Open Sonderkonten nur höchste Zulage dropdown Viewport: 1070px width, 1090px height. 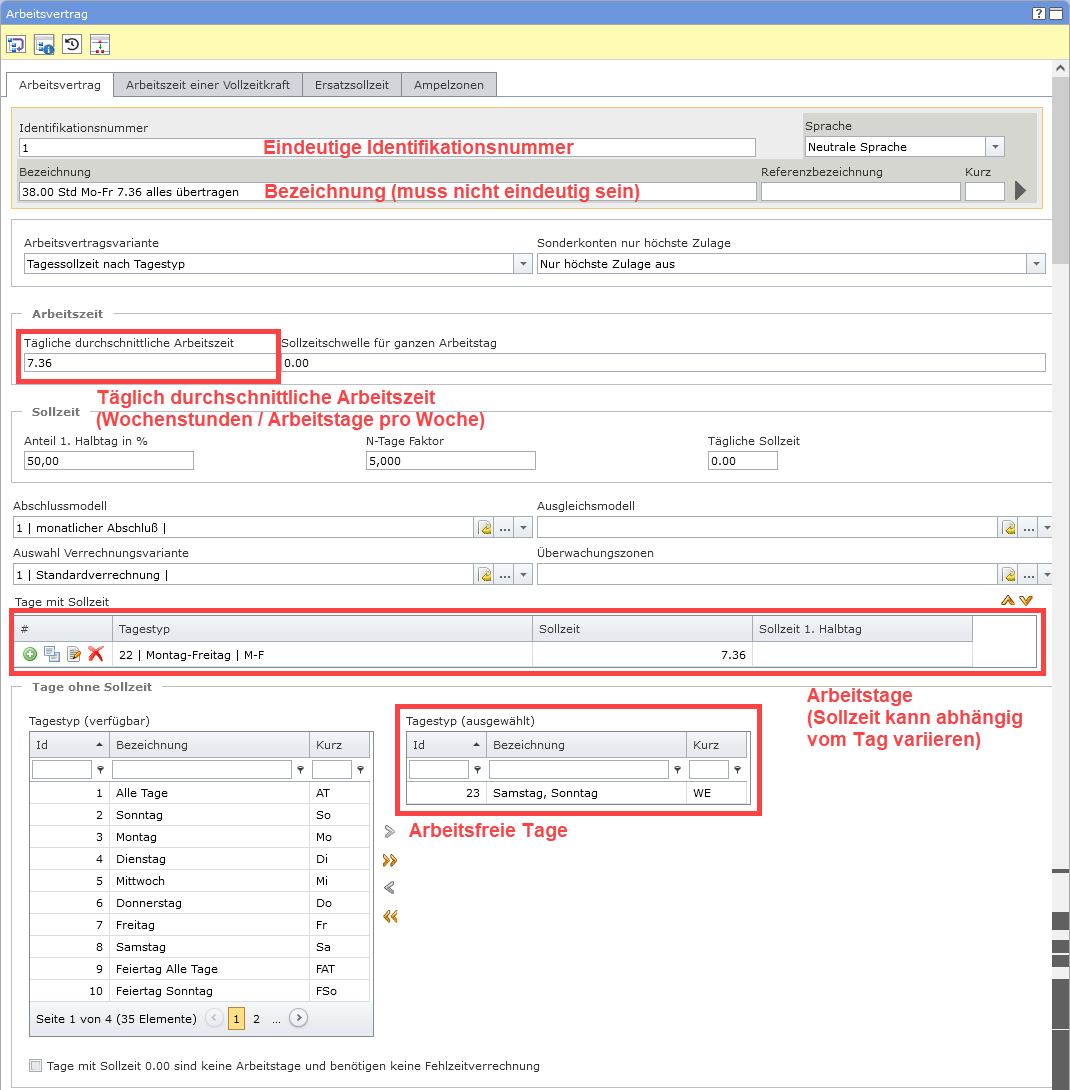[1035, 264]
